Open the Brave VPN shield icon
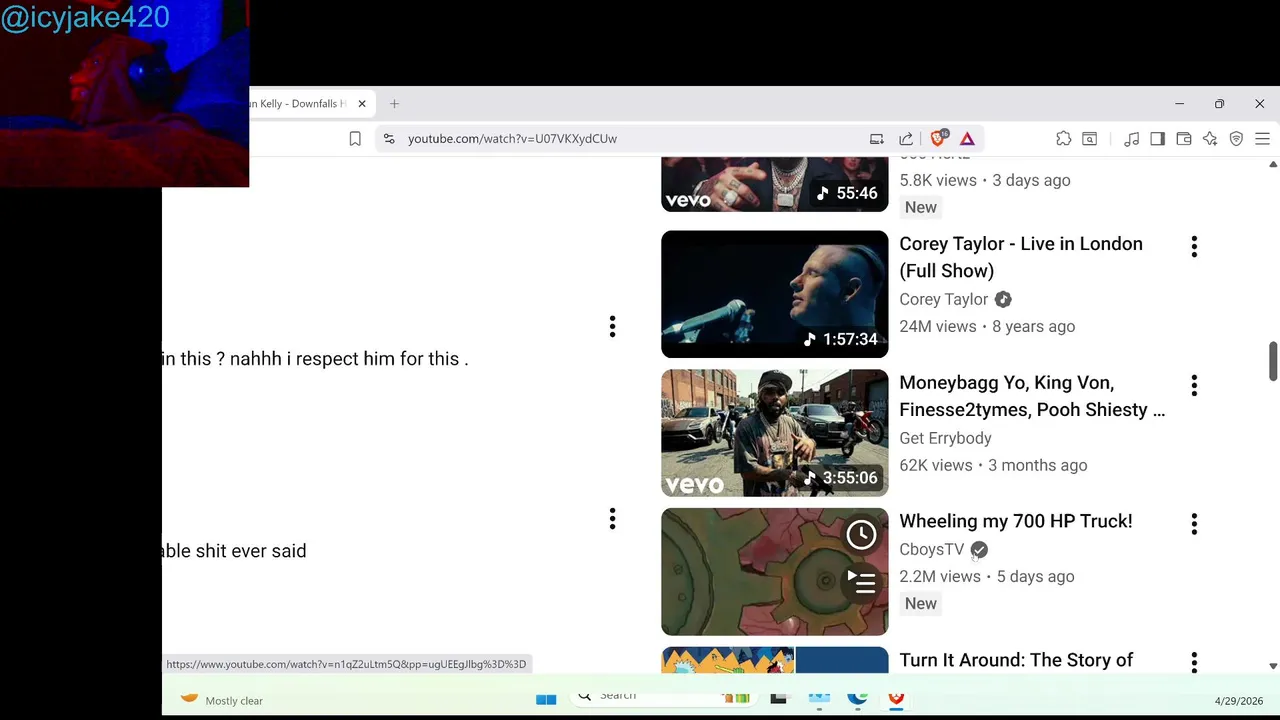This screenshot has height=720, width=1280. tap(1236, 138)
